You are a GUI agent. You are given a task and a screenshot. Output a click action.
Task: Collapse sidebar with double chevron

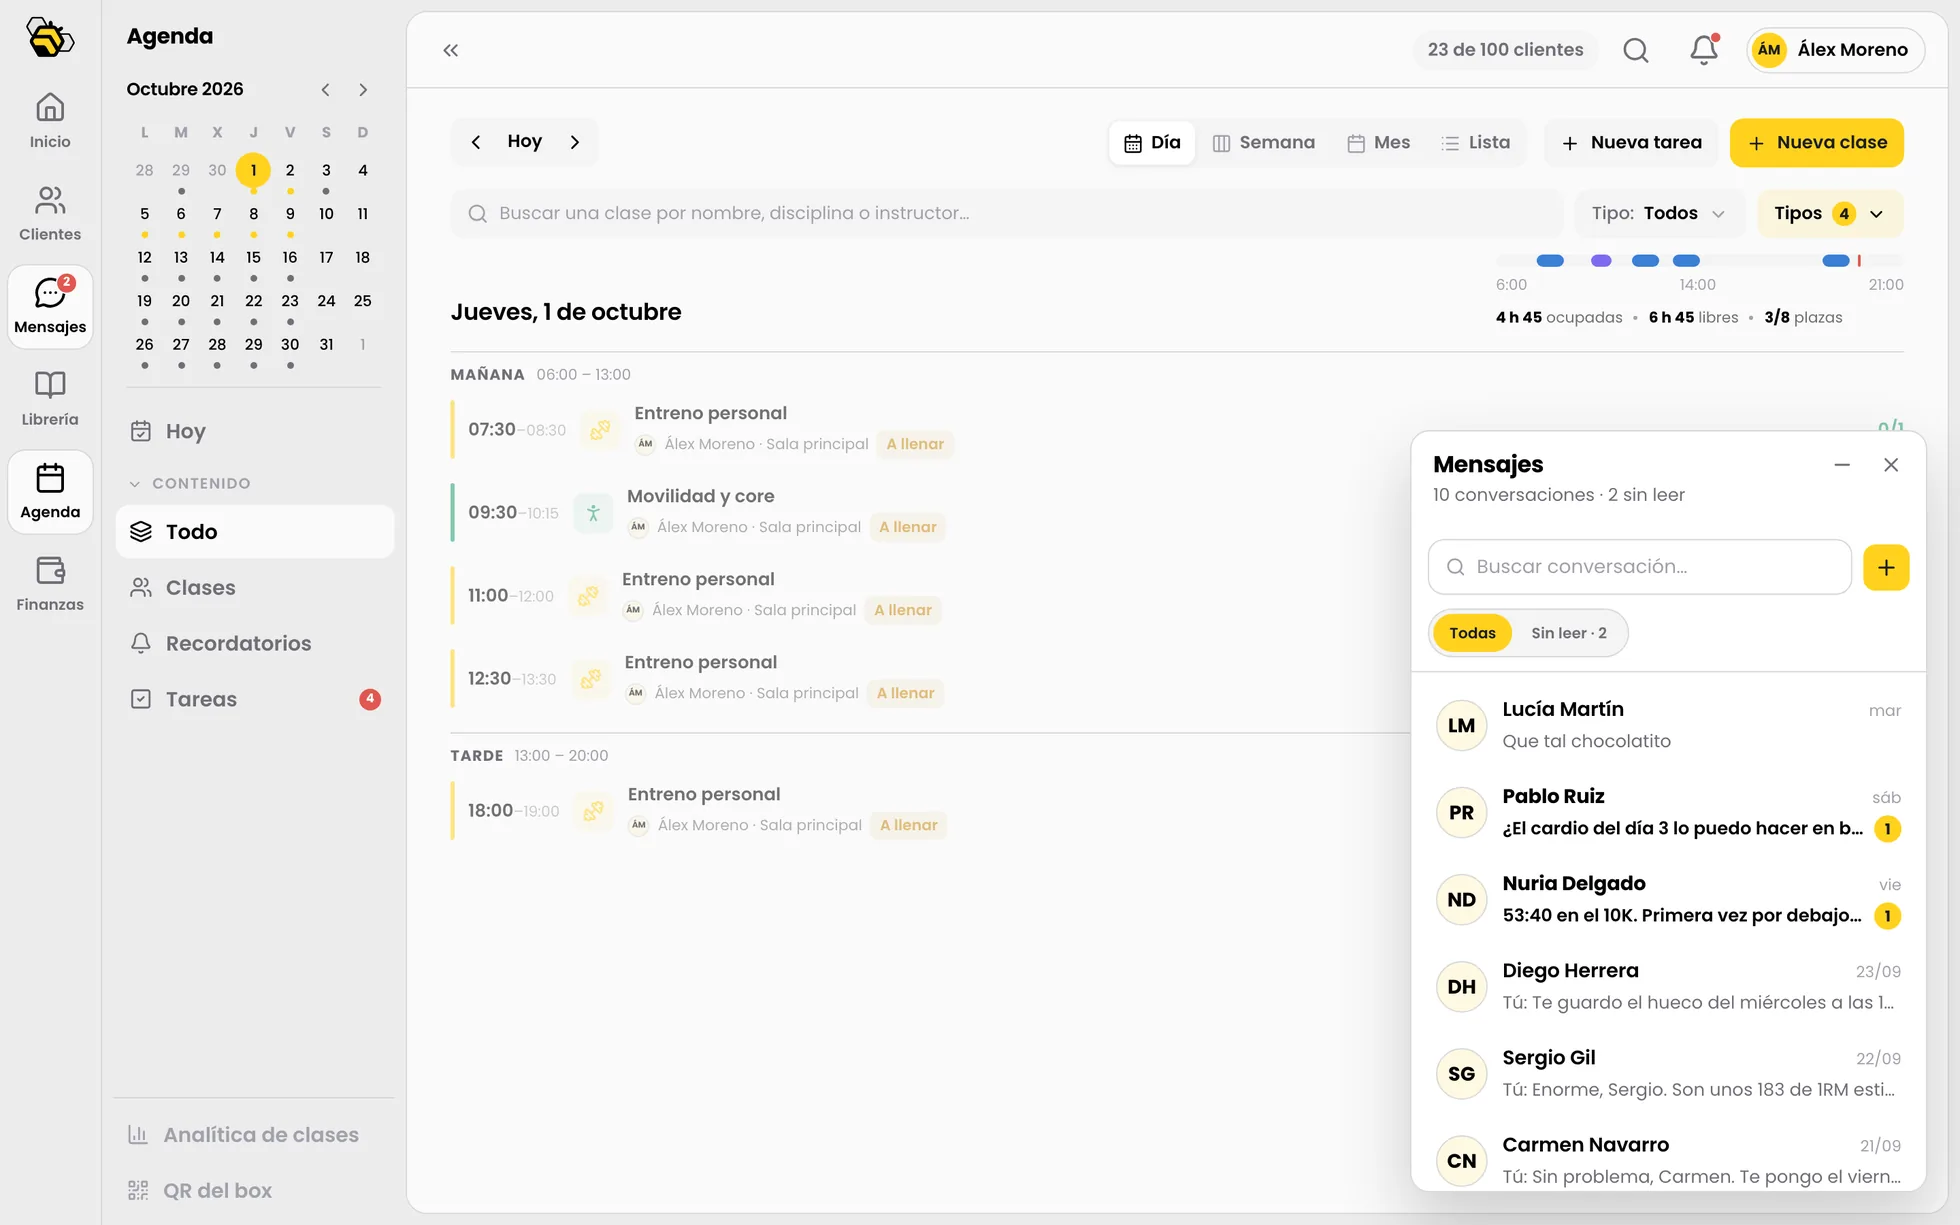(451, 50)
